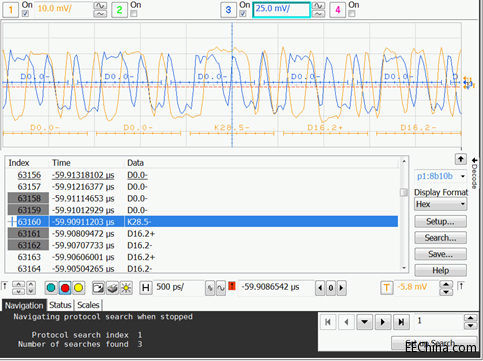Screen dimensions: 483x361
Task: Click the red circle stop button
Action: point(65,288)
